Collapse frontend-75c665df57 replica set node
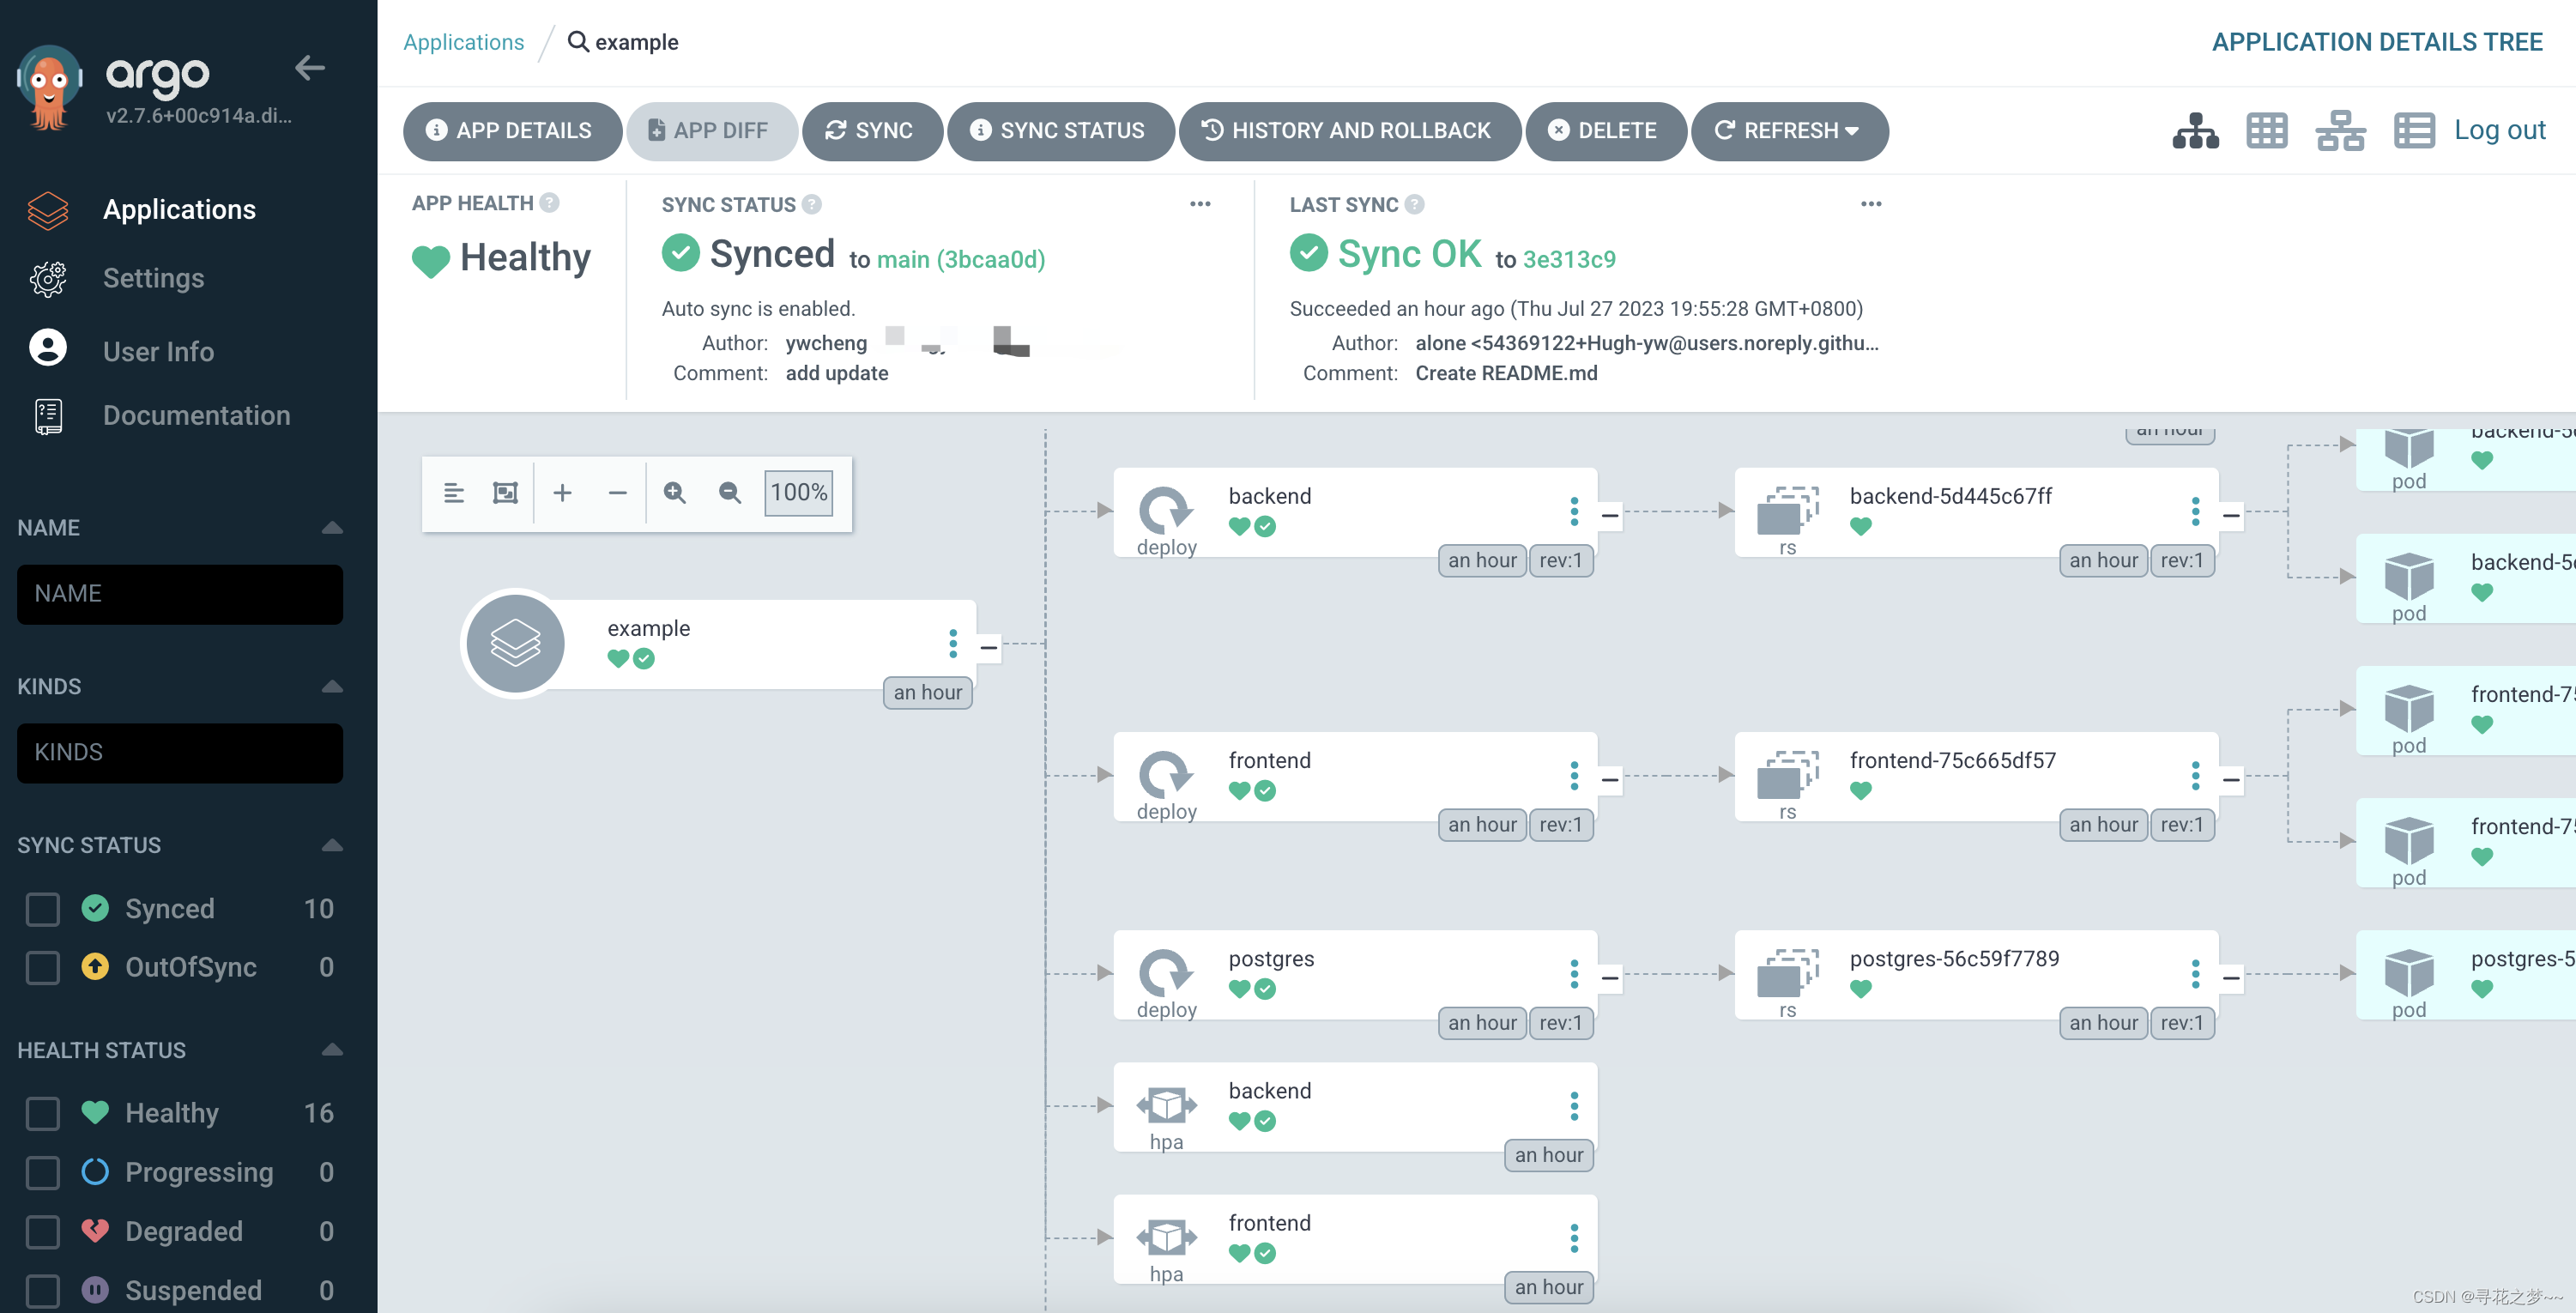This screenshot has height=1313, width=2576. 2231,780
